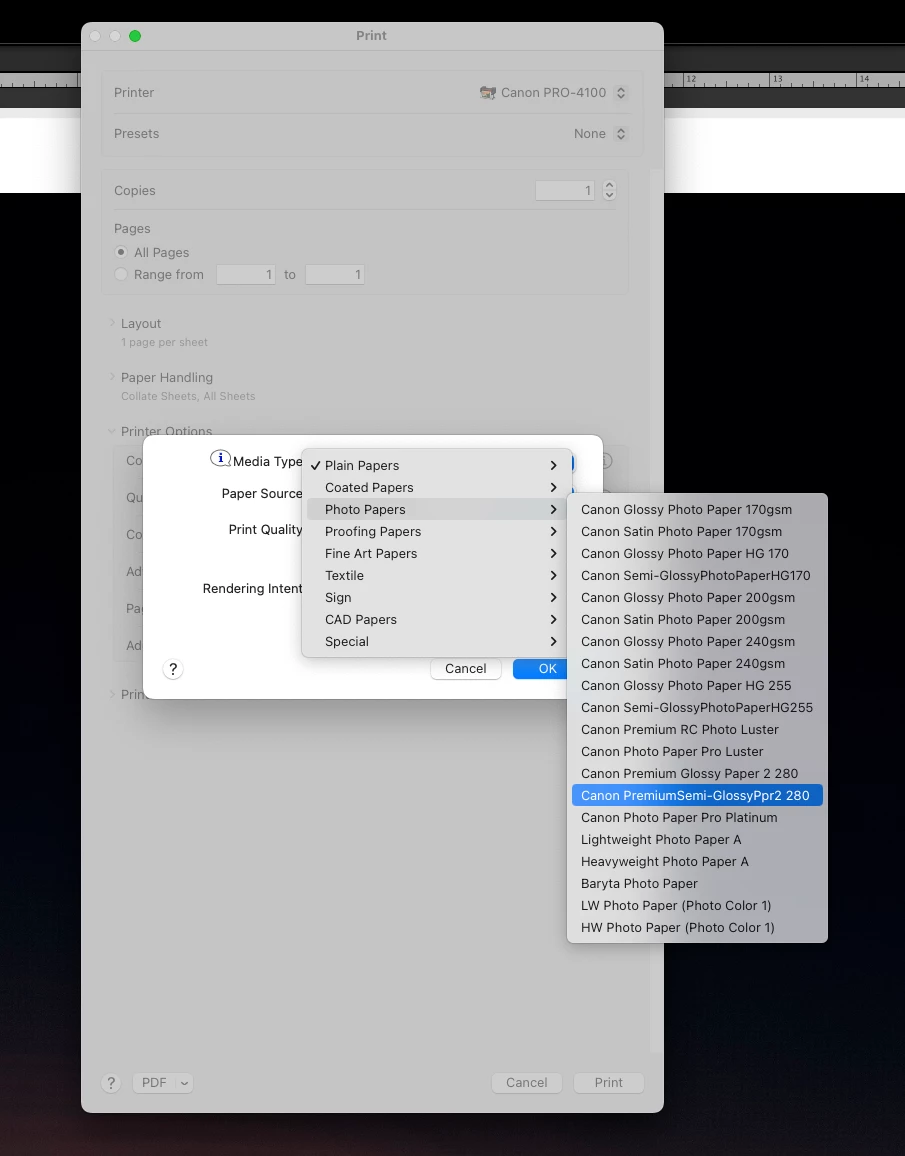The height and width of the screenshot is (1156, 905).
Task: Select Canon Glossy Photo Paper 170gsm
Action: pyautogui.click(x=697, y=509)
